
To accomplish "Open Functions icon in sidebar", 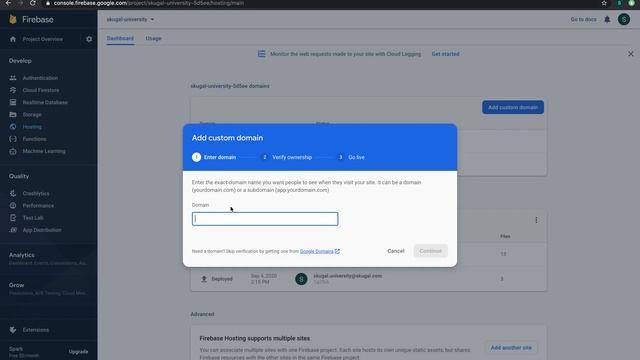I will pos(13,139).
